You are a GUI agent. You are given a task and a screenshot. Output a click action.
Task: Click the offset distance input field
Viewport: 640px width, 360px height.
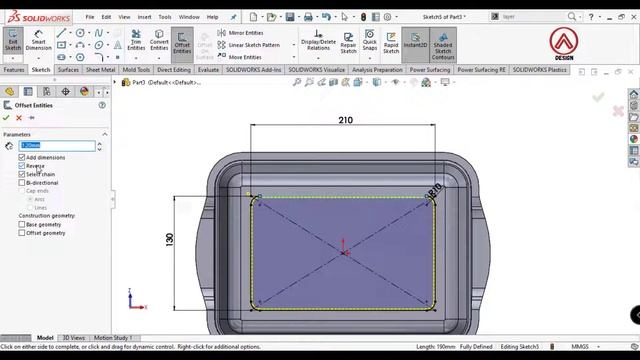pyautogui.click(x=57, y=146)
